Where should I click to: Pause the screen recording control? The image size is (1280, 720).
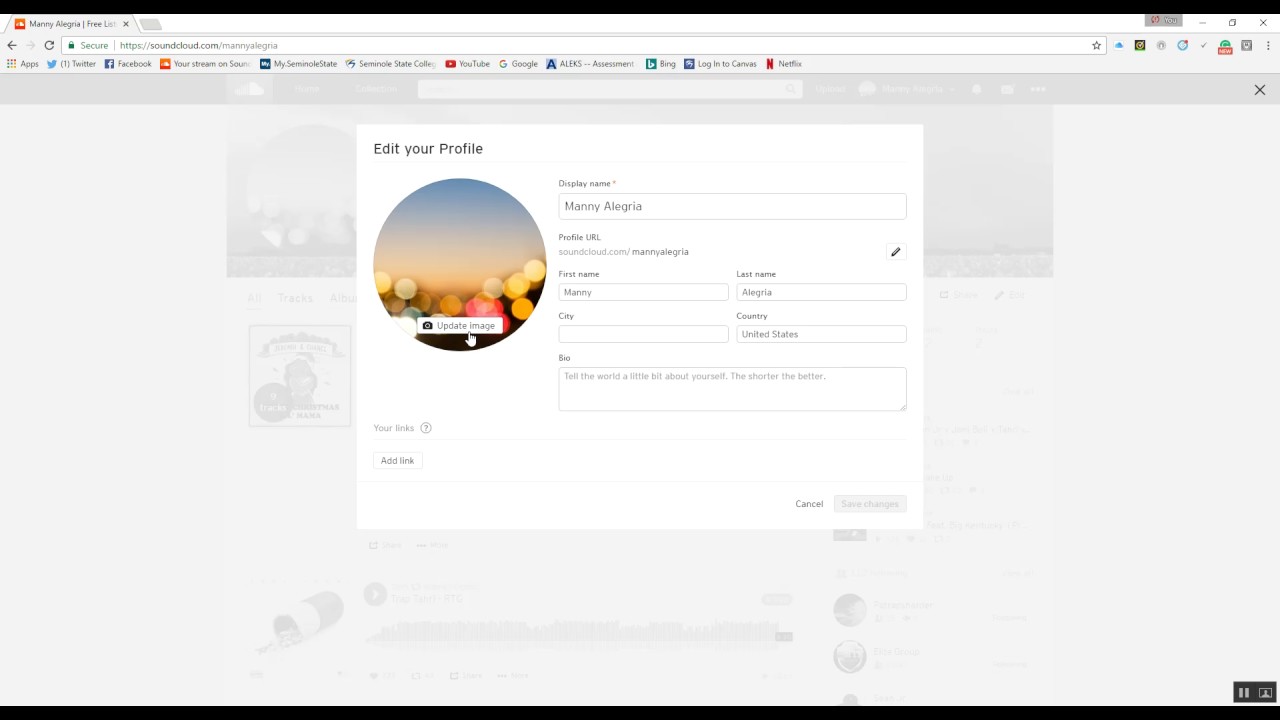[1243, 692]
